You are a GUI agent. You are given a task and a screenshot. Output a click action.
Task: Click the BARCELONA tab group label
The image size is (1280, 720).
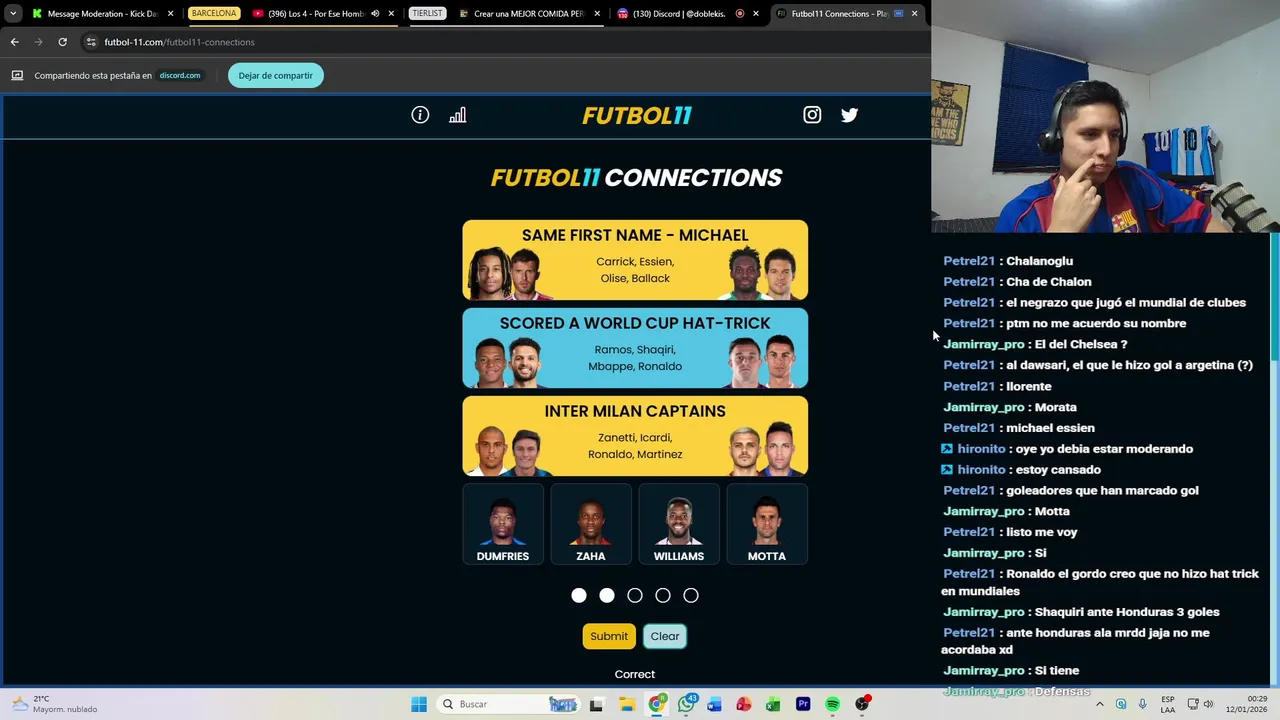pos(214,14)
